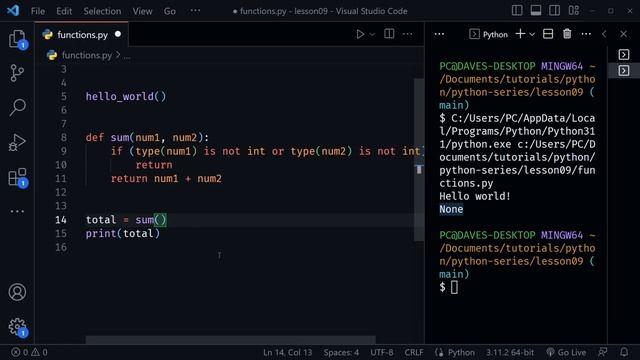This screenshot has height=360, width=640.
Task: Click the highlighted None output in terminal
Action: click(x=451, y=209)
